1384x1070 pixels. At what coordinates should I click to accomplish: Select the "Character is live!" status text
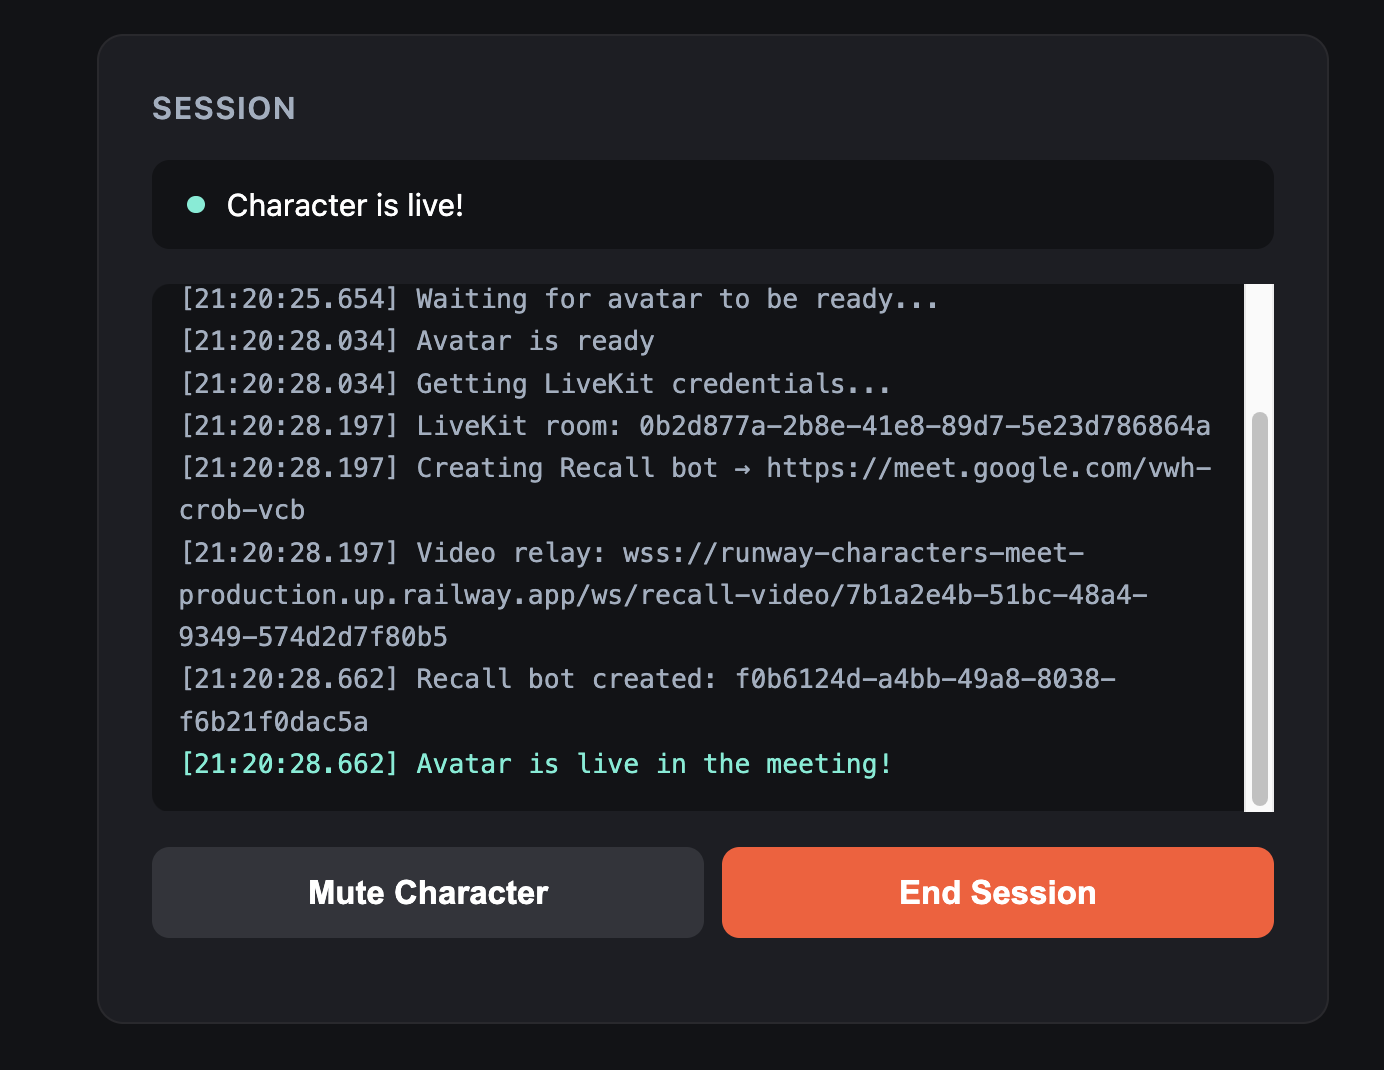(x=345, y=205)
